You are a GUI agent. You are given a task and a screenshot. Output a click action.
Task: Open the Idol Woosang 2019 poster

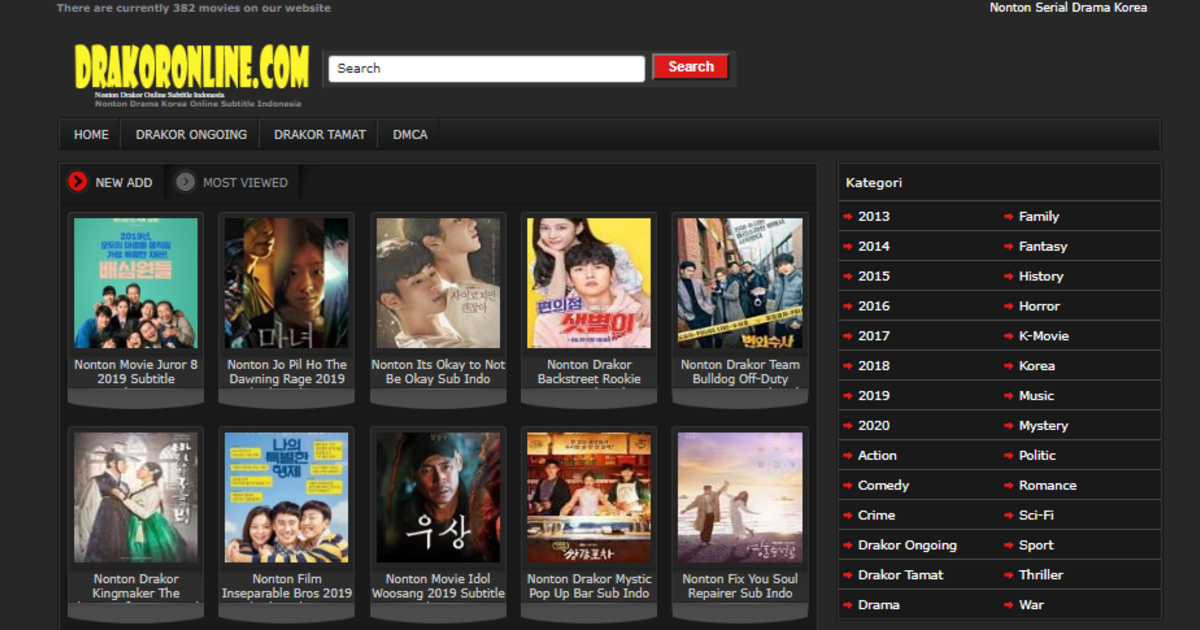click(438, 497)
